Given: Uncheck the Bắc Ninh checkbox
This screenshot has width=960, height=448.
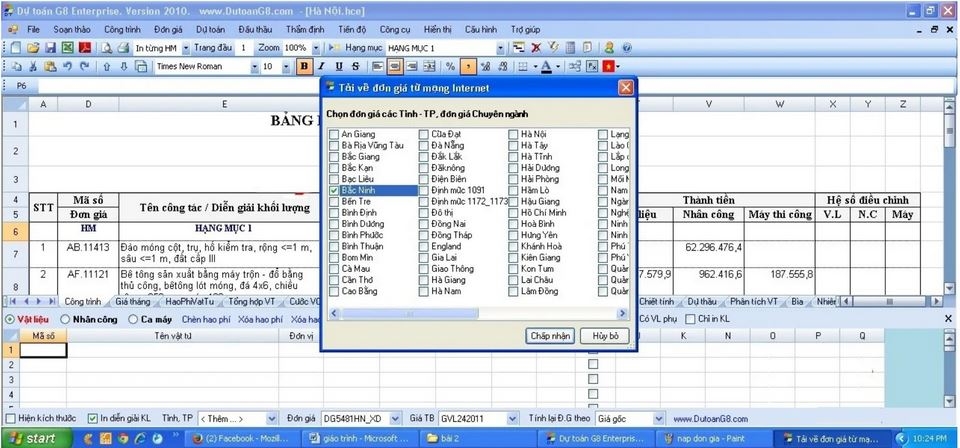Looking at the screenshot, I should tap(334, 190).
